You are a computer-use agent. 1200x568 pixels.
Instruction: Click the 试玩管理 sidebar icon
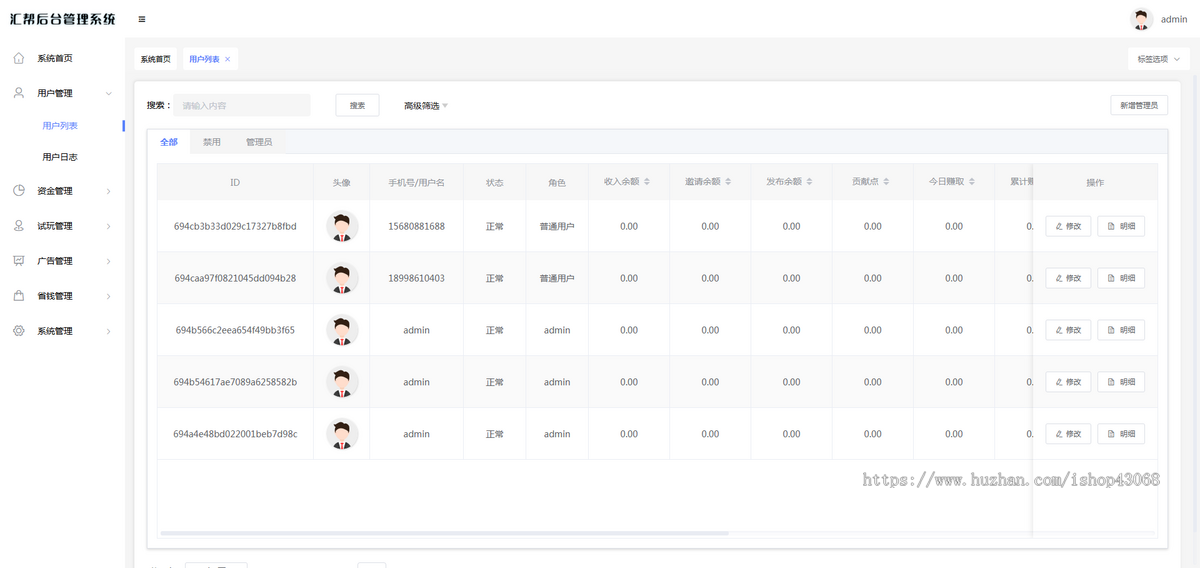point(19,226)
